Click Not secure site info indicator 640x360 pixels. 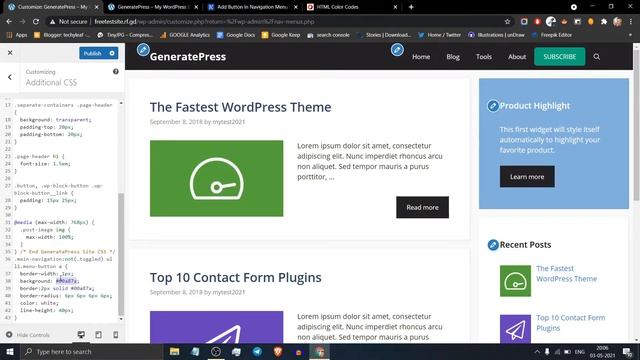click(x=68, y=22)
